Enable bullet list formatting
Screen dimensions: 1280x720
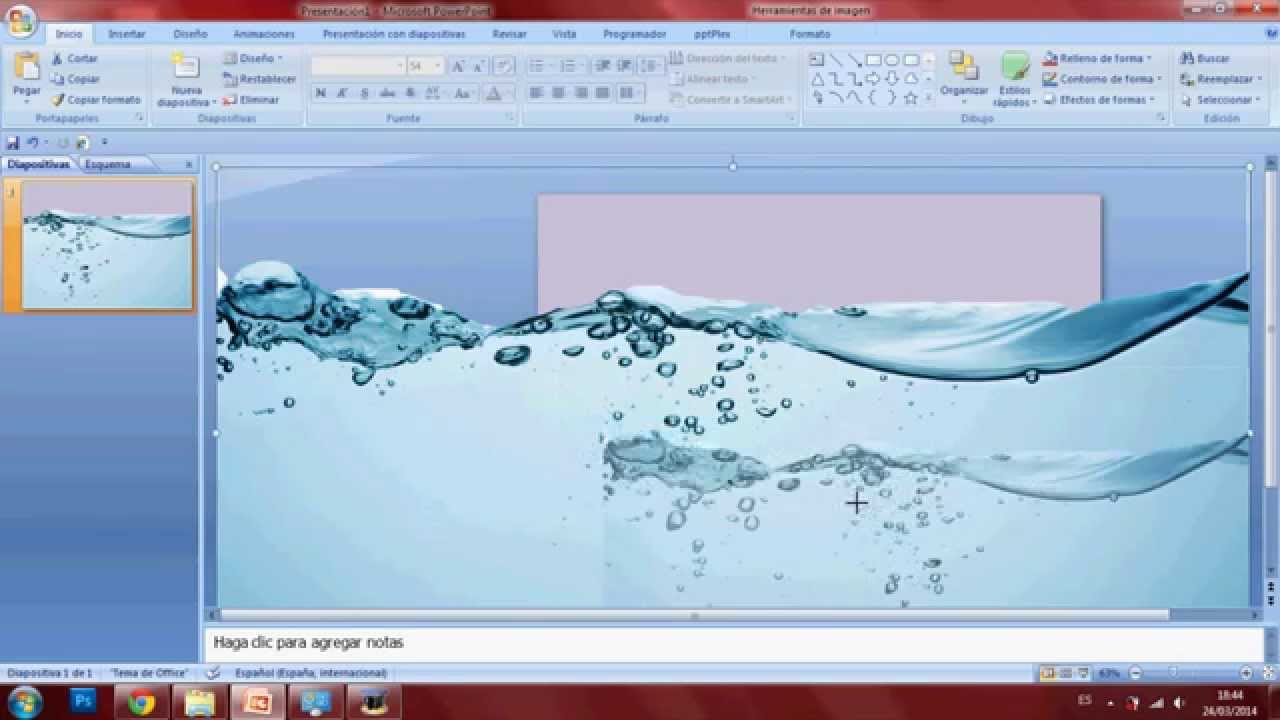[536, 64]
